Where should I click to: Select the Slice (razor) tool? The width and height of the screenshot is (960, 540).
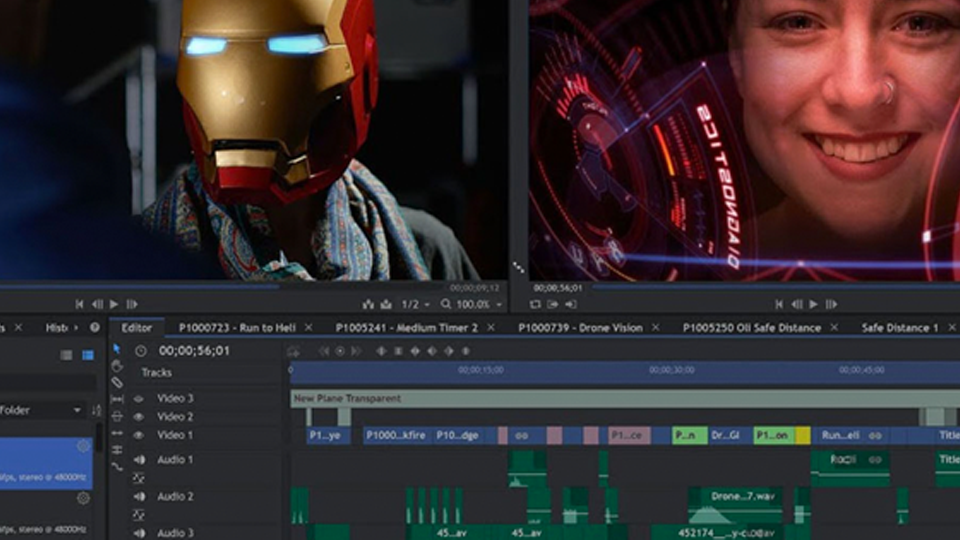117,383
